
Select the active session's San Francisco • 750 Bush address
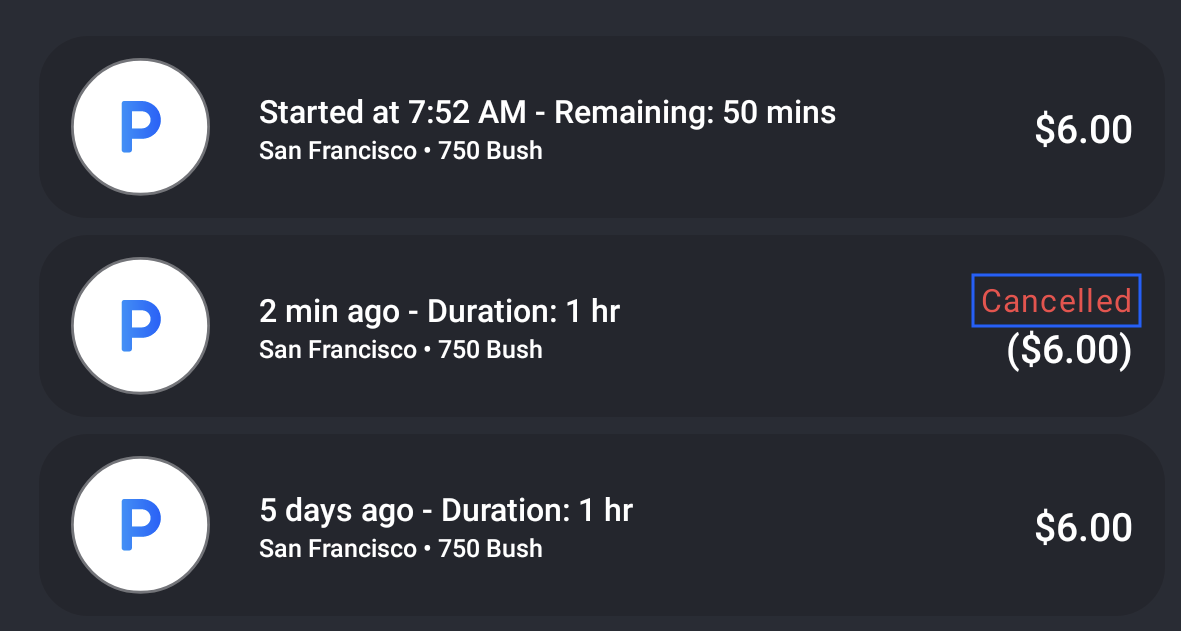(x=401, y=151)
